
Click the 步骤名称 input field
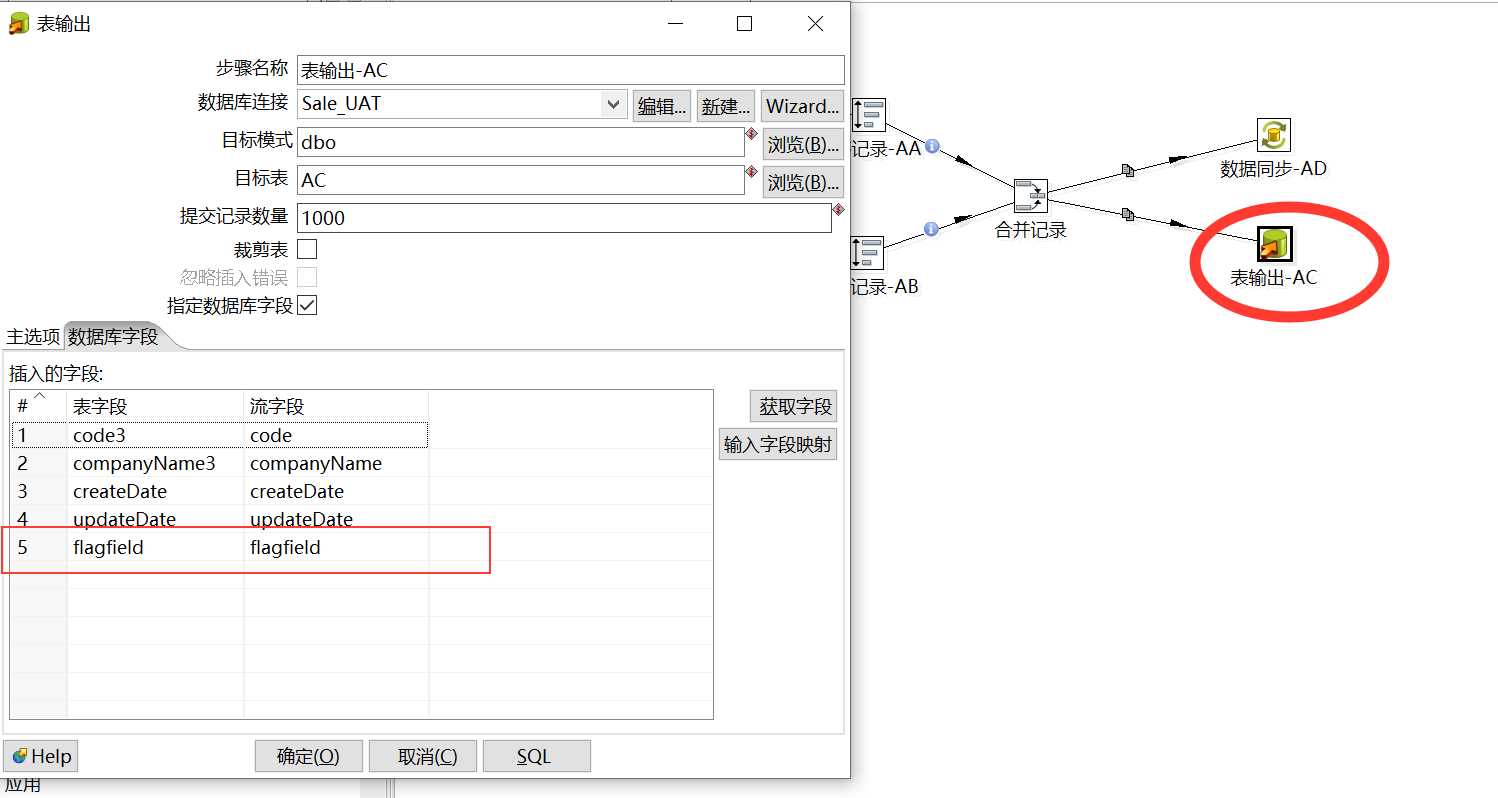(570, 70)
